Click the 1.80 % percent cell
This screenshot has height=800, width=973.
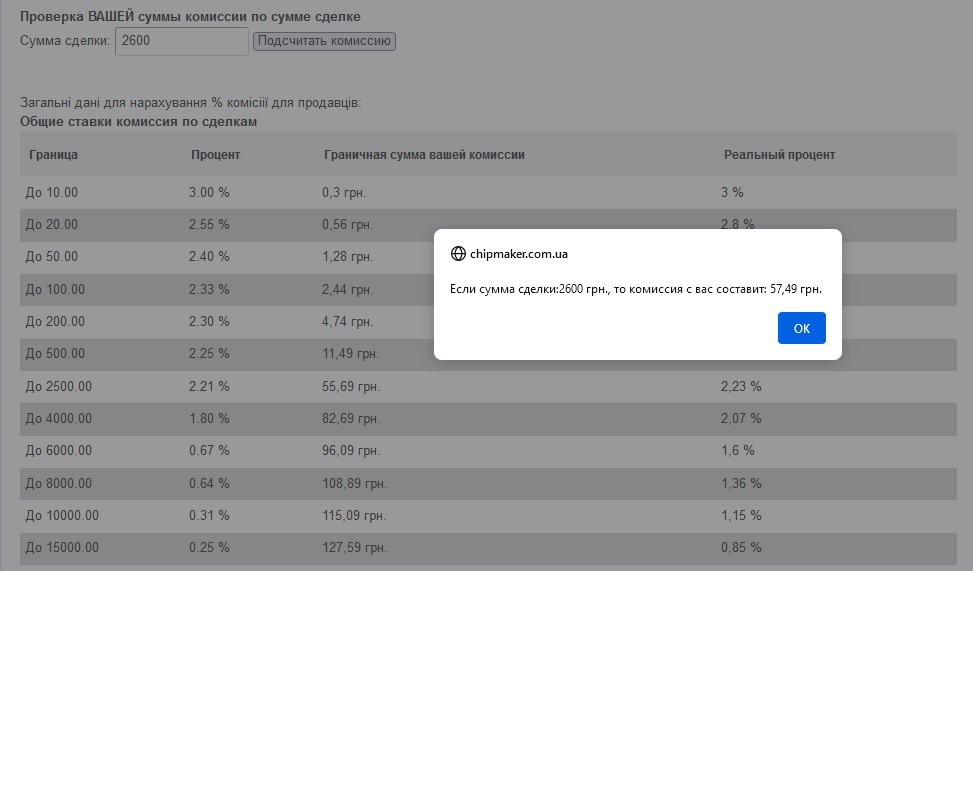(209, 418)
